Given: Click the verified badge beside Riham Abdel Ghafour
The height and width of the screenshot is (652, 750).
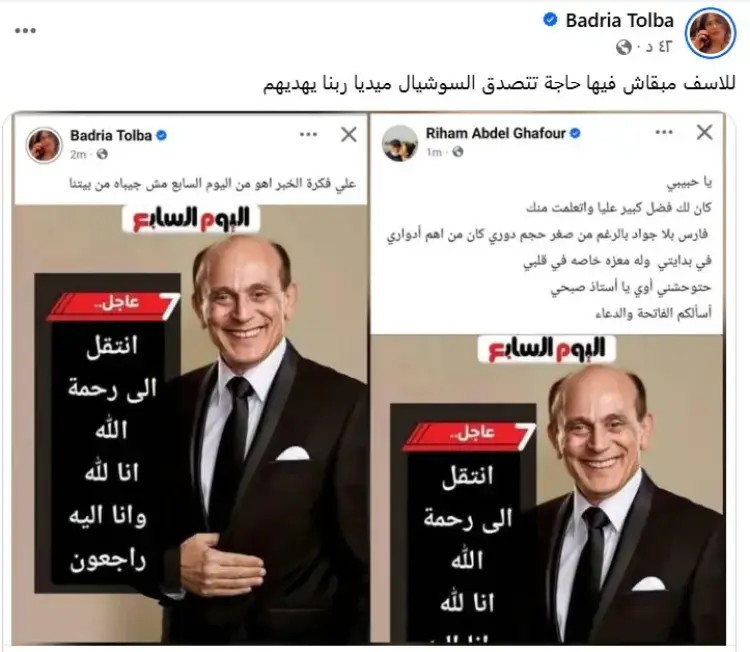Looking at the screenshot, I should pos(575,133).
